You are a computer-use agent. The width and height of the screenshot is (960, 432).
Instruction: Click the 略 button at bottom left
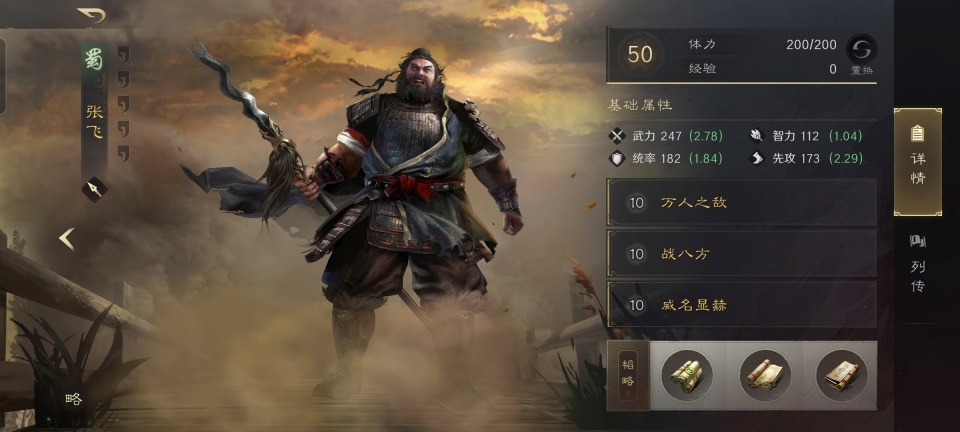click(73, 399)
